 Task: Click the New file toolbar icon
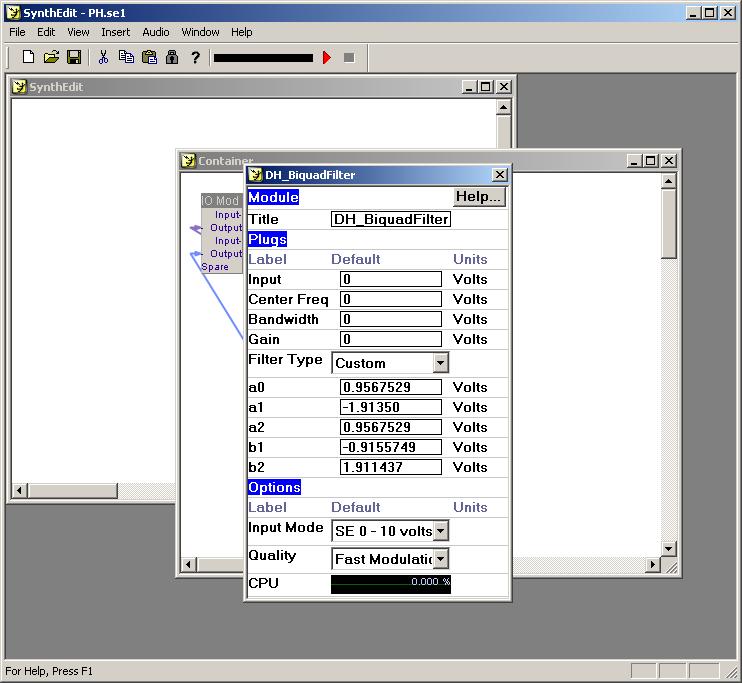28,57
